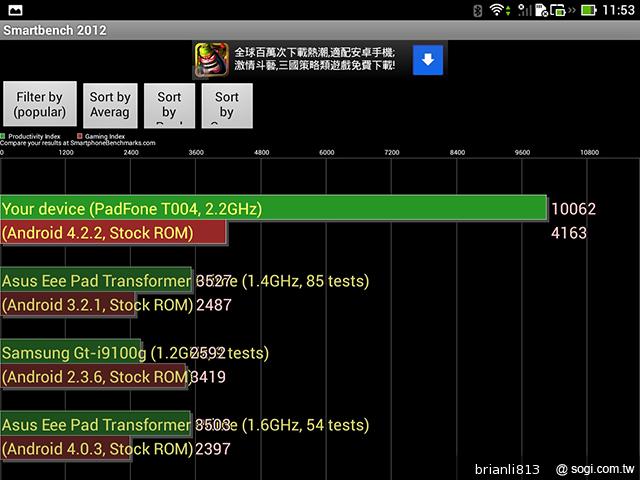Select the Android 3.2.1 Stock ROM bar
The image size is (640, 480).
click(x=67, y=304)
